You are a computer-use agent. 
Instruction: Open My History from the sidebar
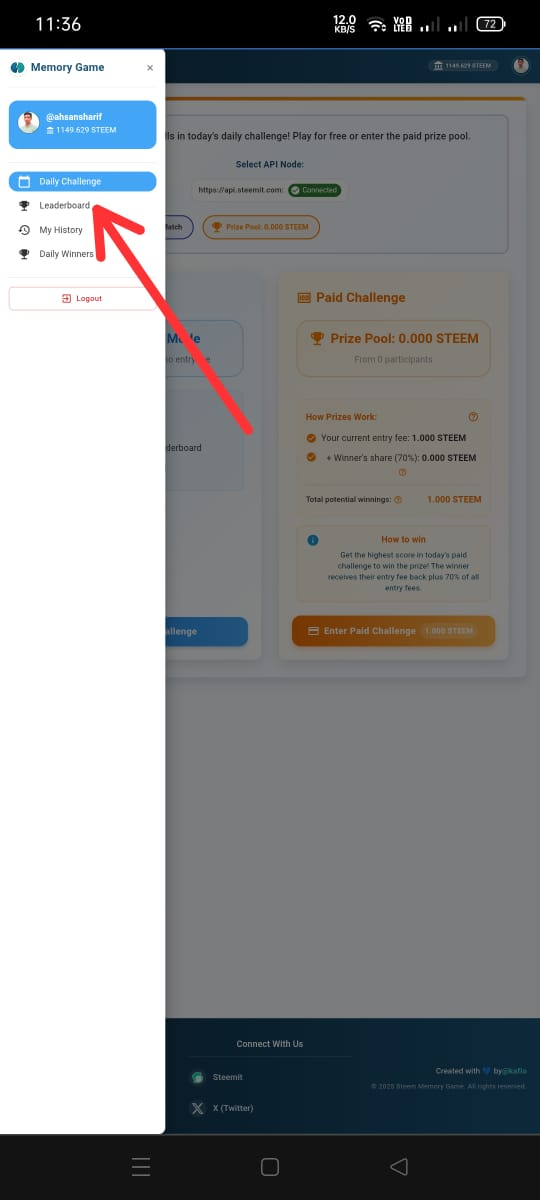tap(83, 230)
